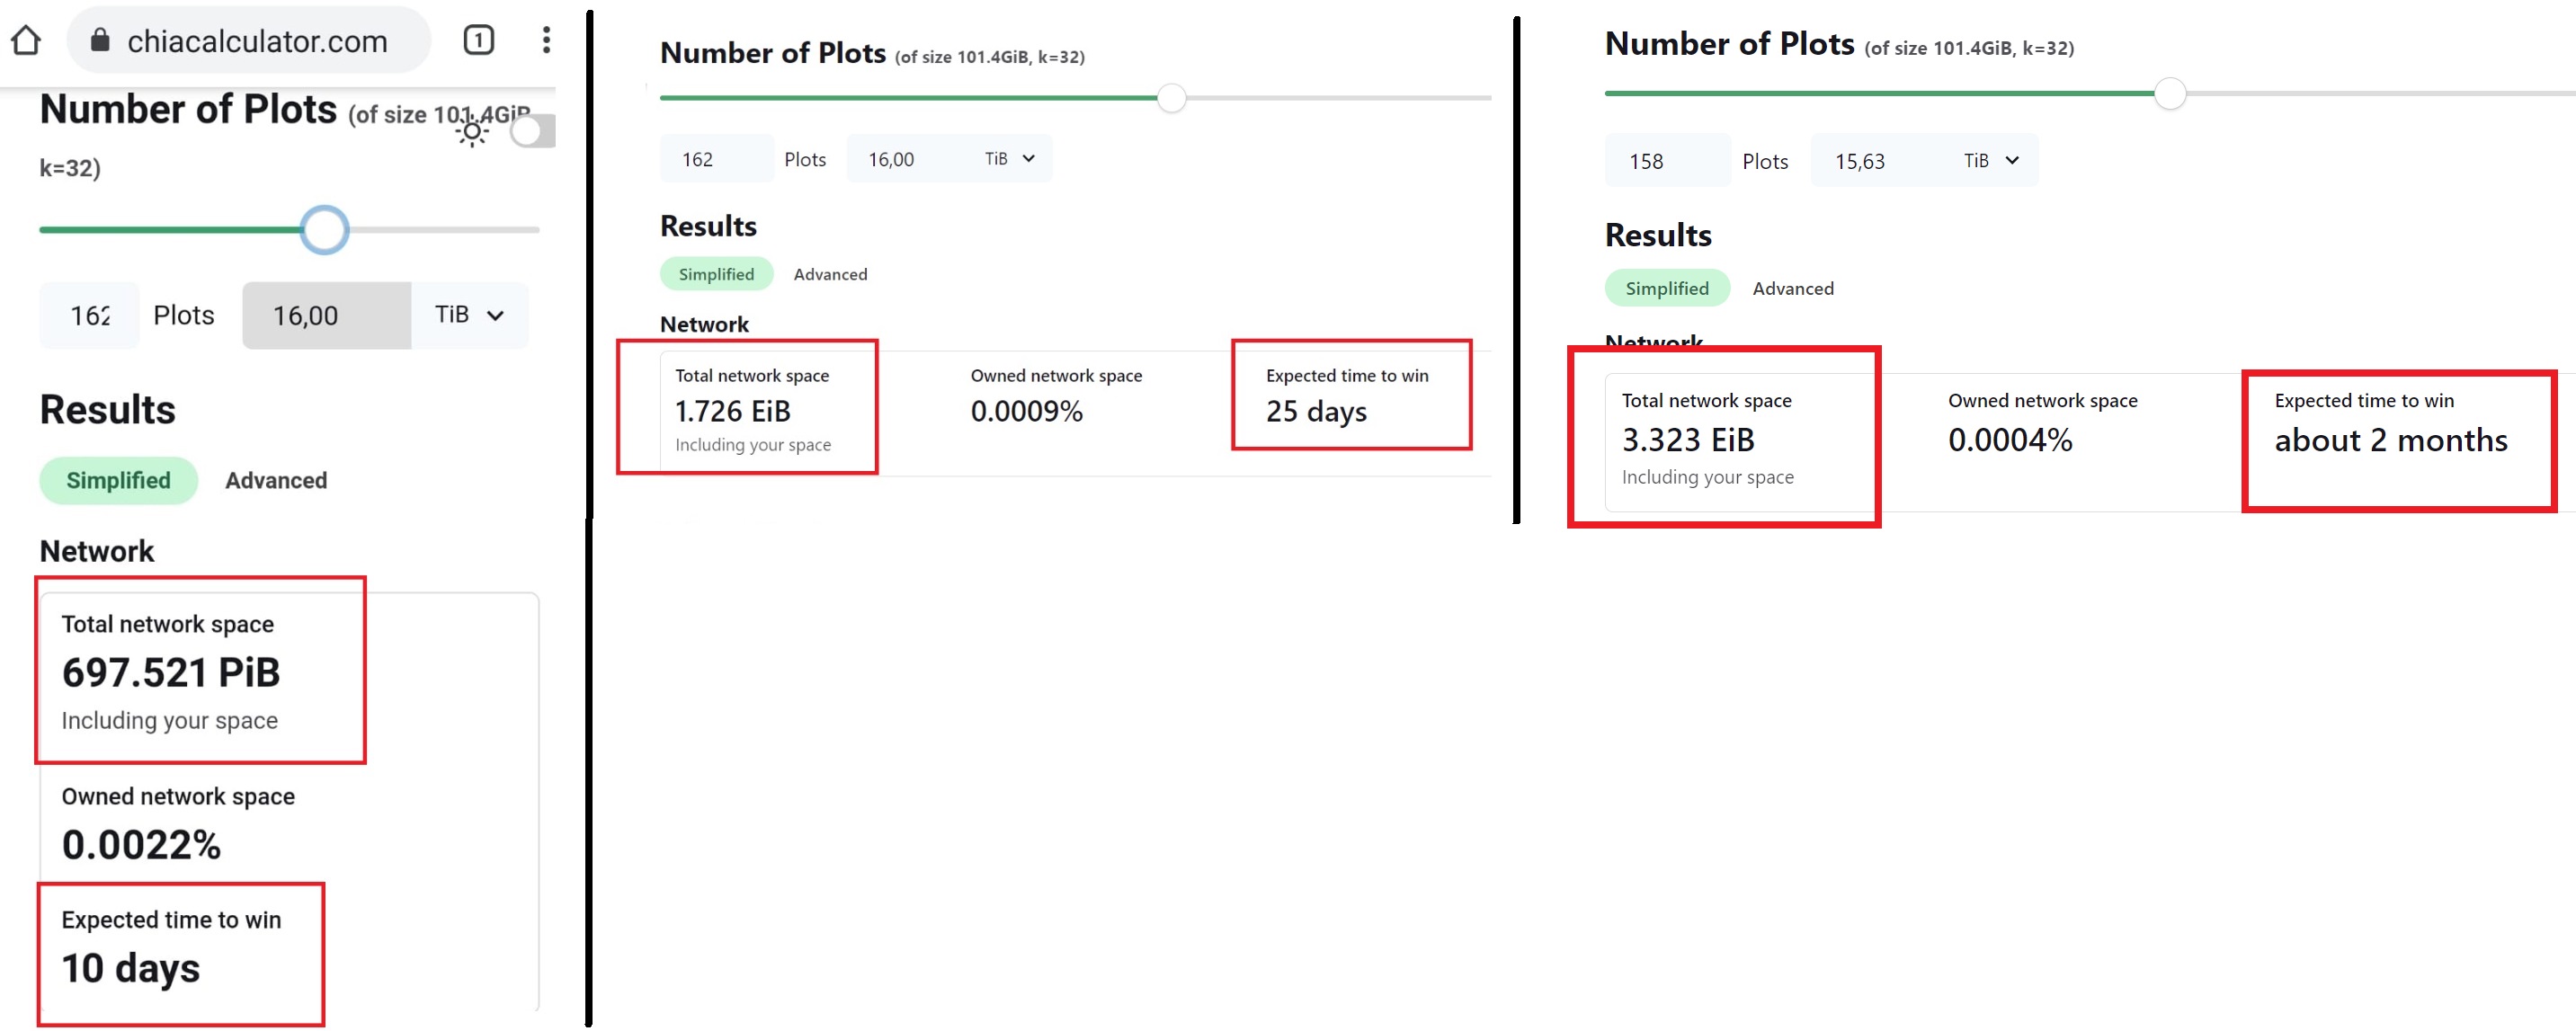
Task: Click the chiacalculator.com address bar
Action: point(256,40)
